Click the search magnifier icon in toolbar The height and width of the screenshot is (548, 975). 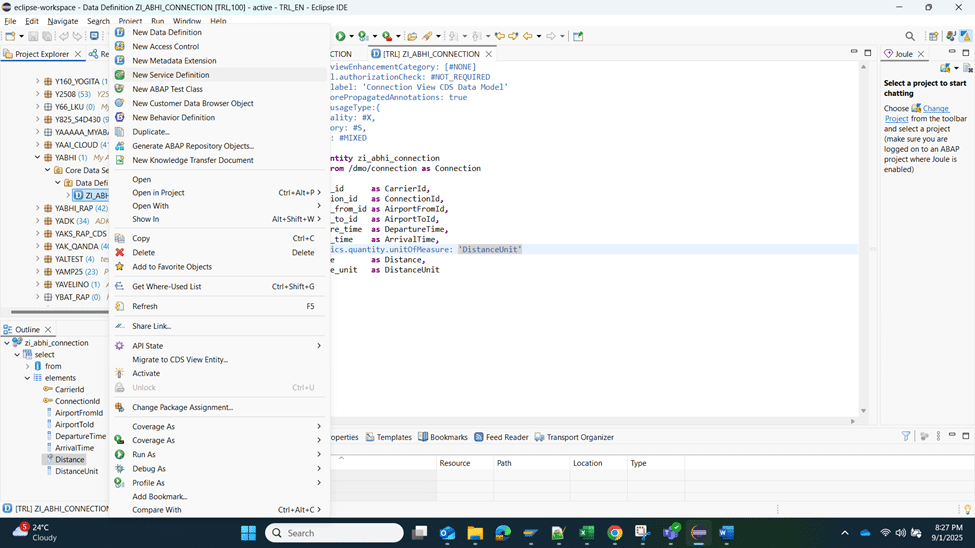(x=910, y=36)
